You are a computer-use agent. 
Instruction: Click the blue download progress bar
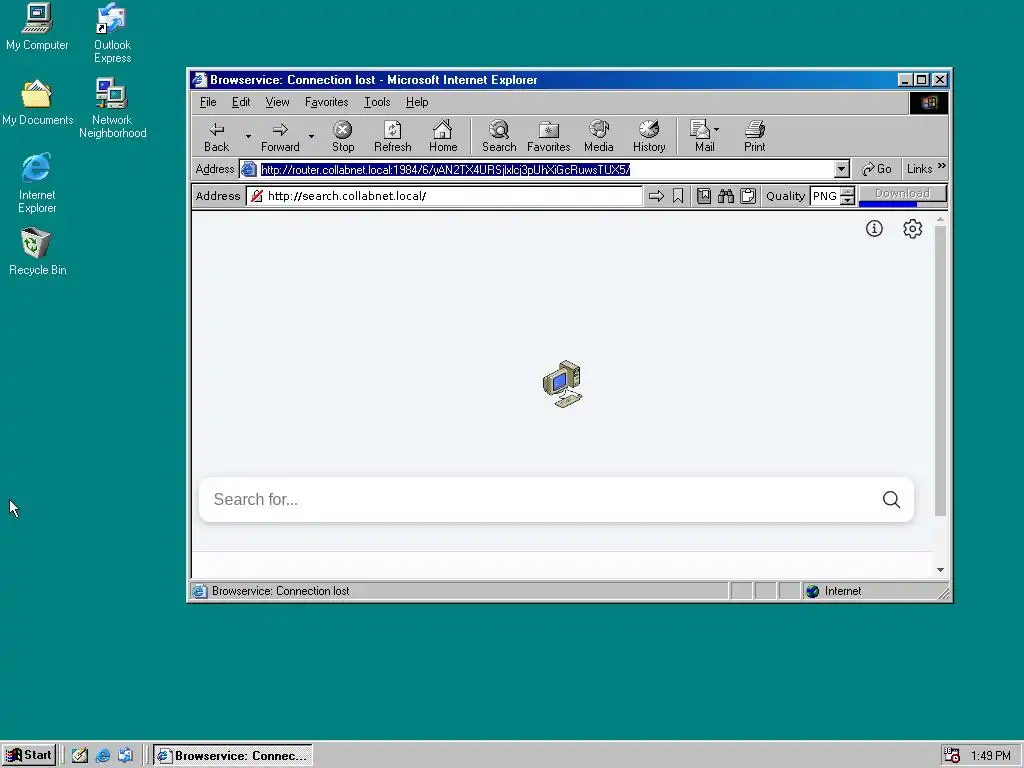[888, 204]
